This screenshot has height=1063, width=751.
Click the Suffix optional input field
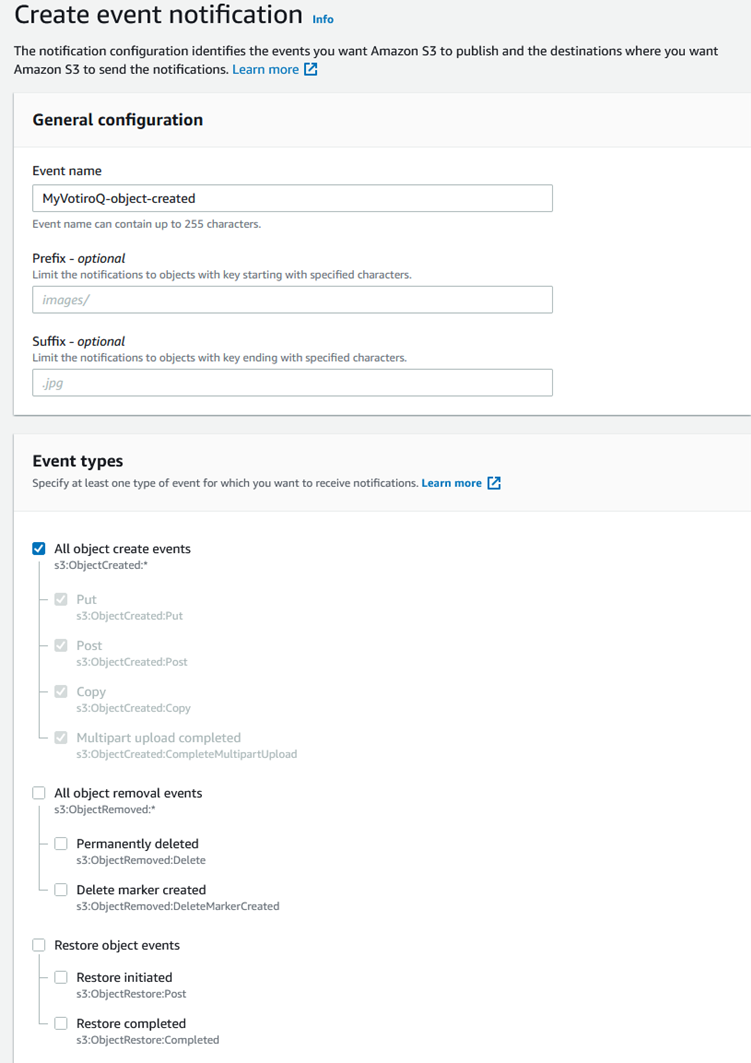(x=292, y=382)
